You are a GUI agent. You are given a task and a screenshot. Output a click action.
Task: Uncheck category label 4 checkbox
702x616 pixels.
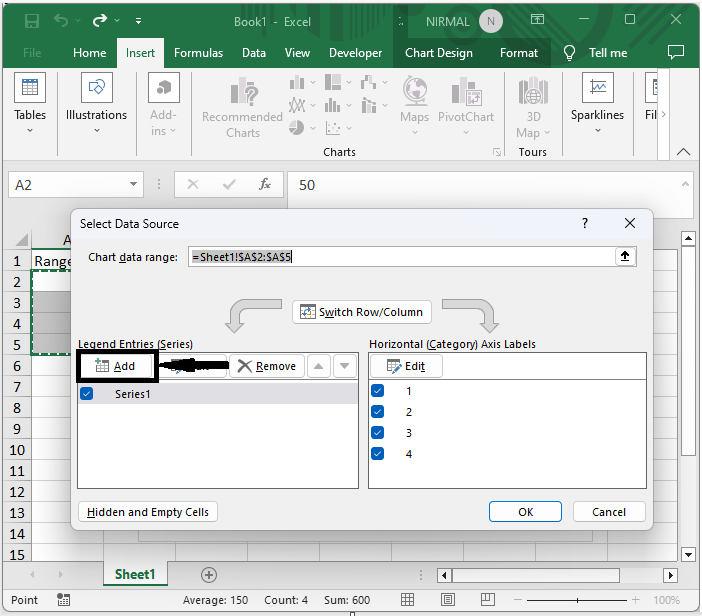pyautogui.click(x=377, y=453)
